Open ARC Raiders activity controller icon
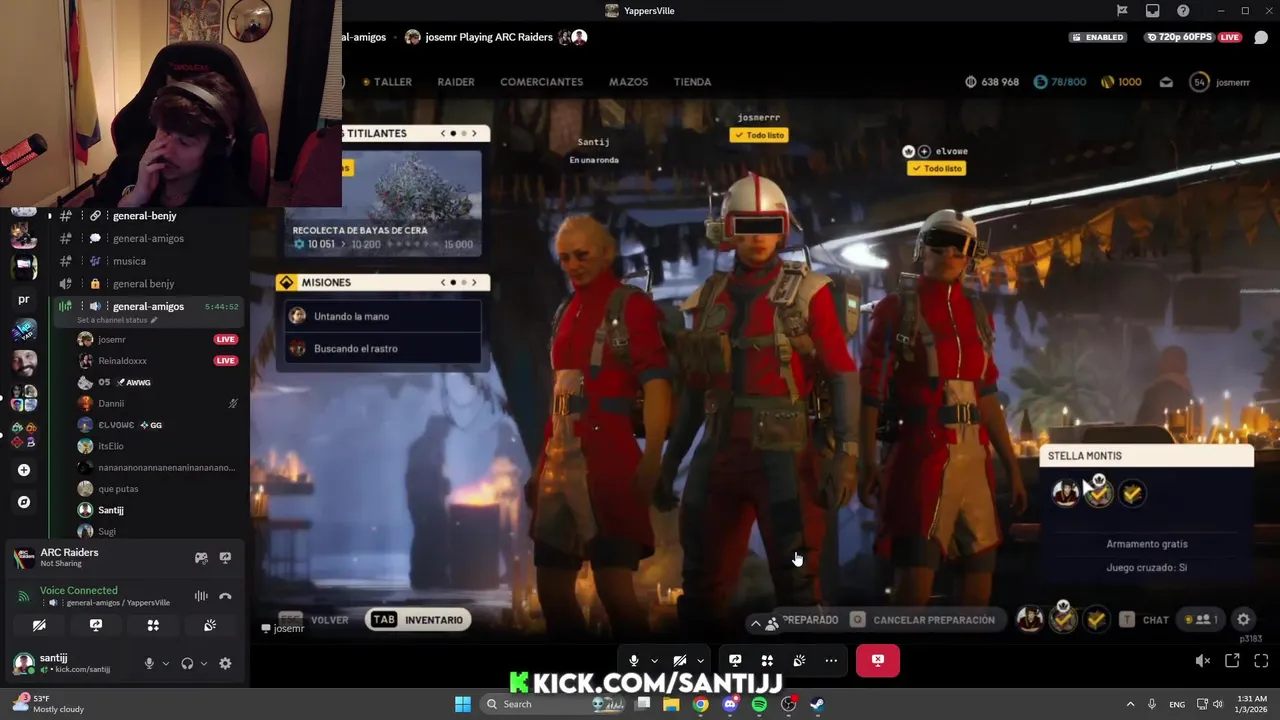The image size is (1280, 720). tap(201, 558)
